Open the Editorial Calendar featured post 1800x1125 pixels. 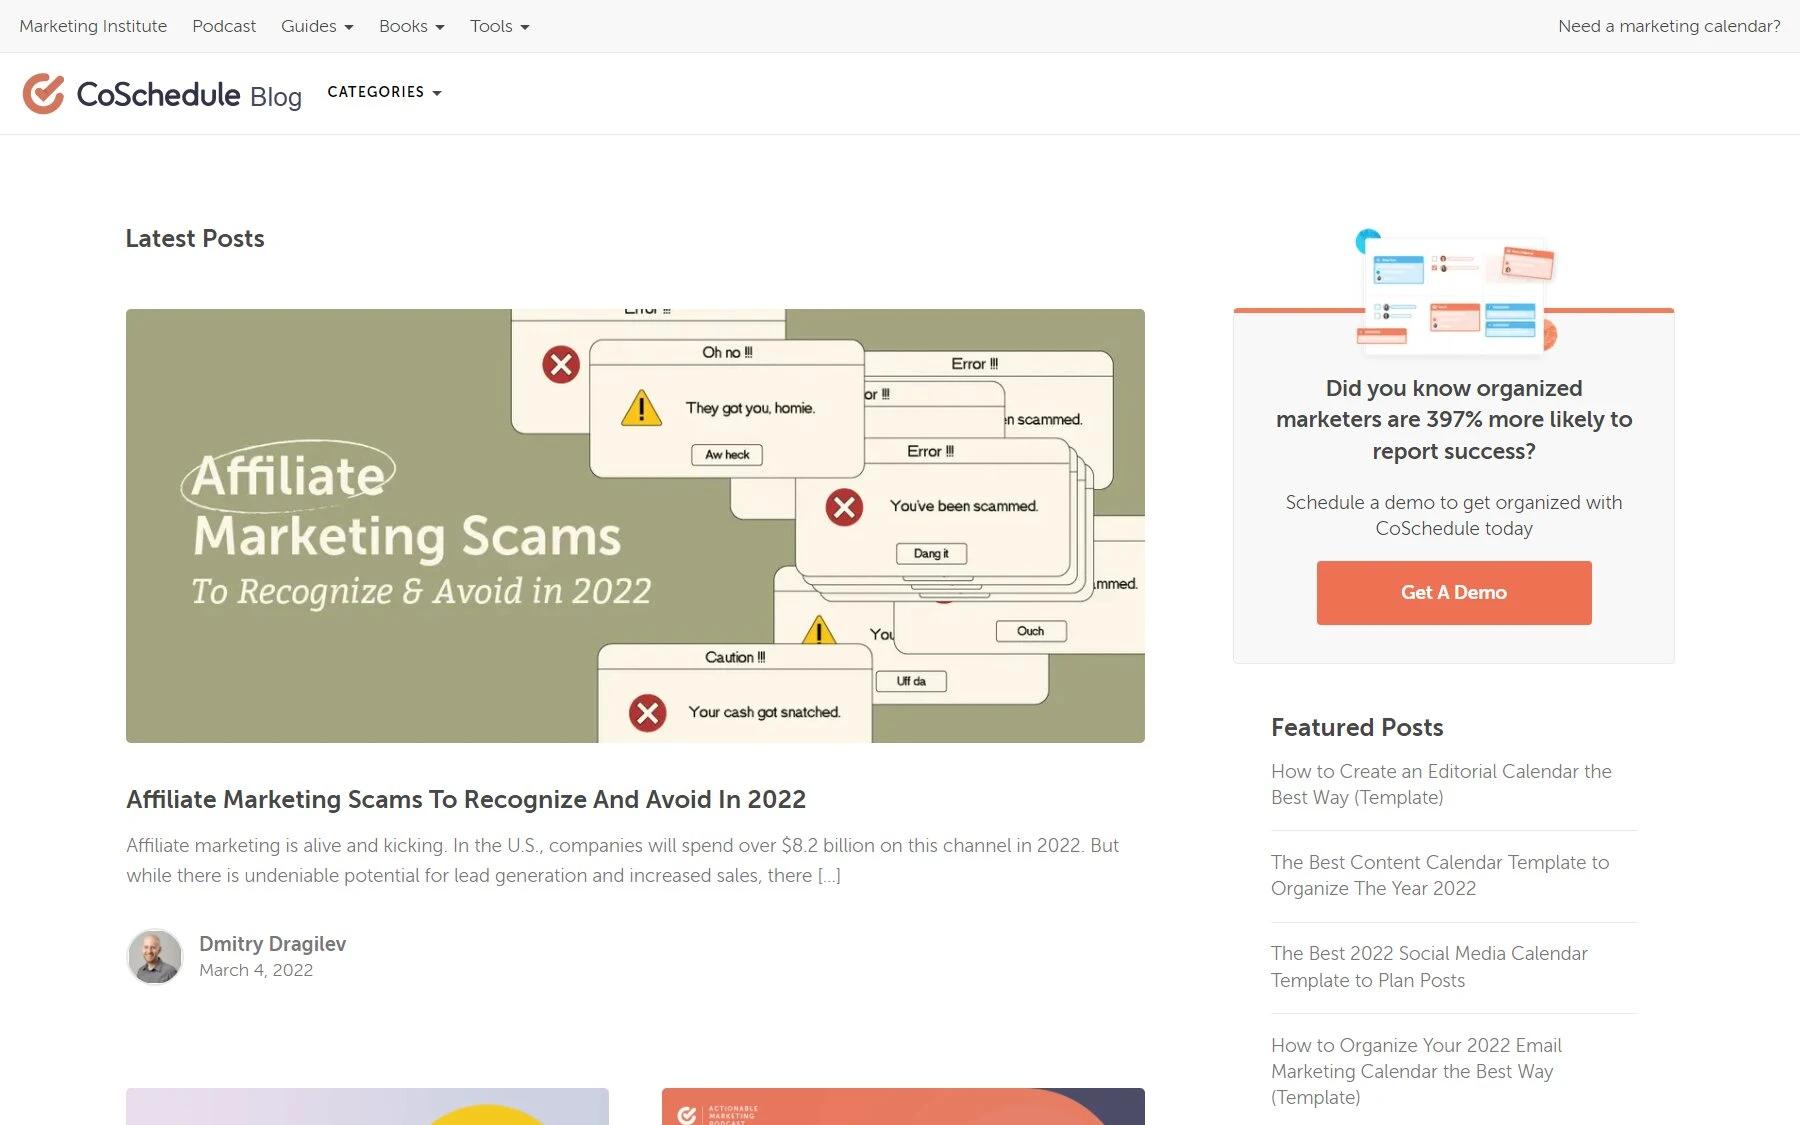[x=1441, y=784]
